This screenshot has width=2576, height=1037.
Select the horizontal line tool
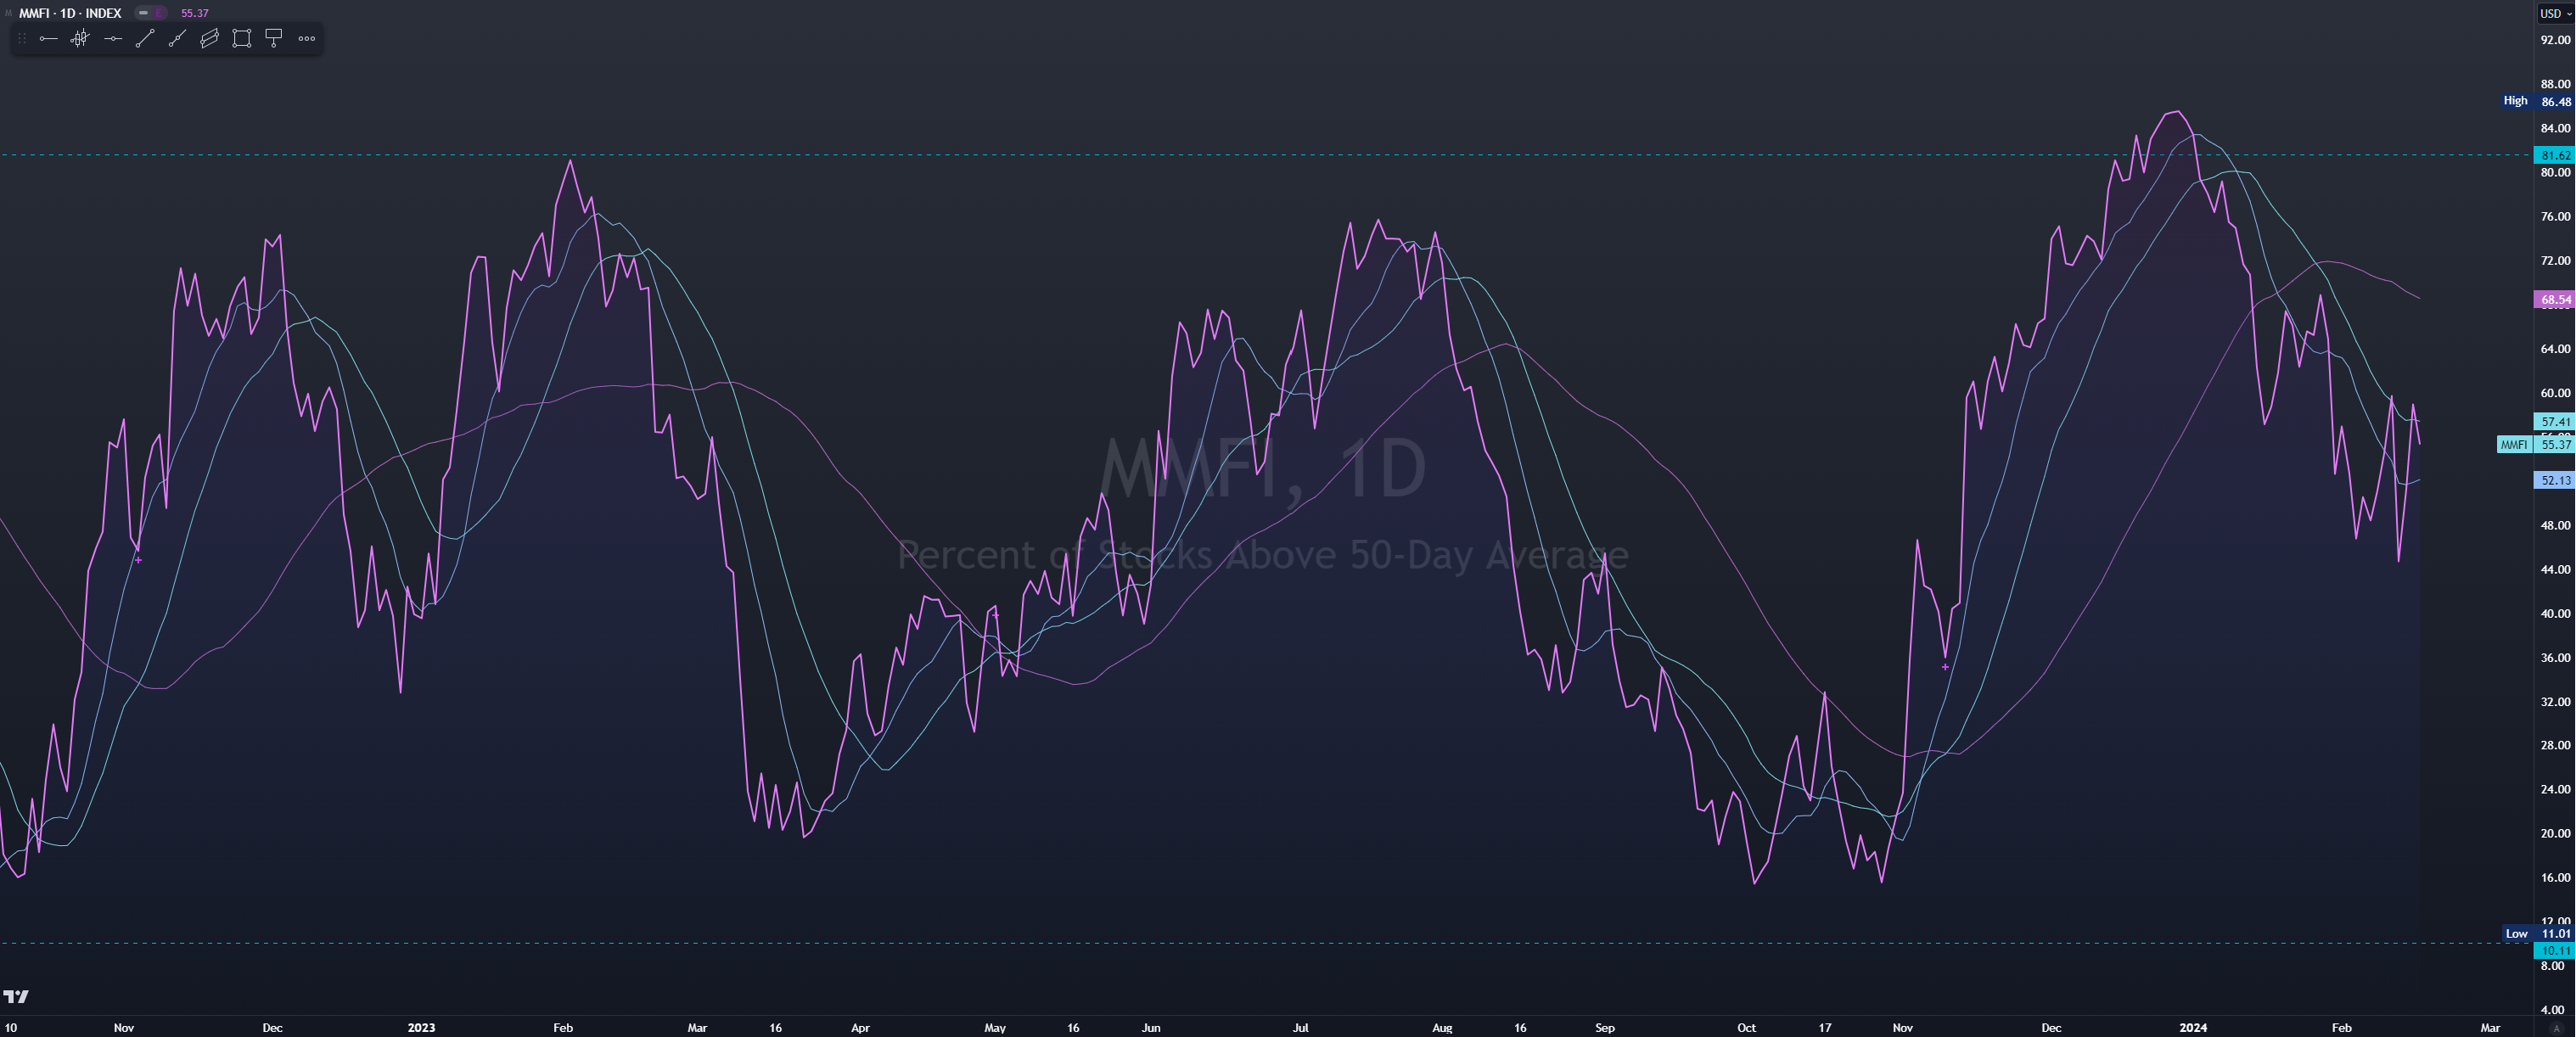pyautogui.click(x=113, y=39)
